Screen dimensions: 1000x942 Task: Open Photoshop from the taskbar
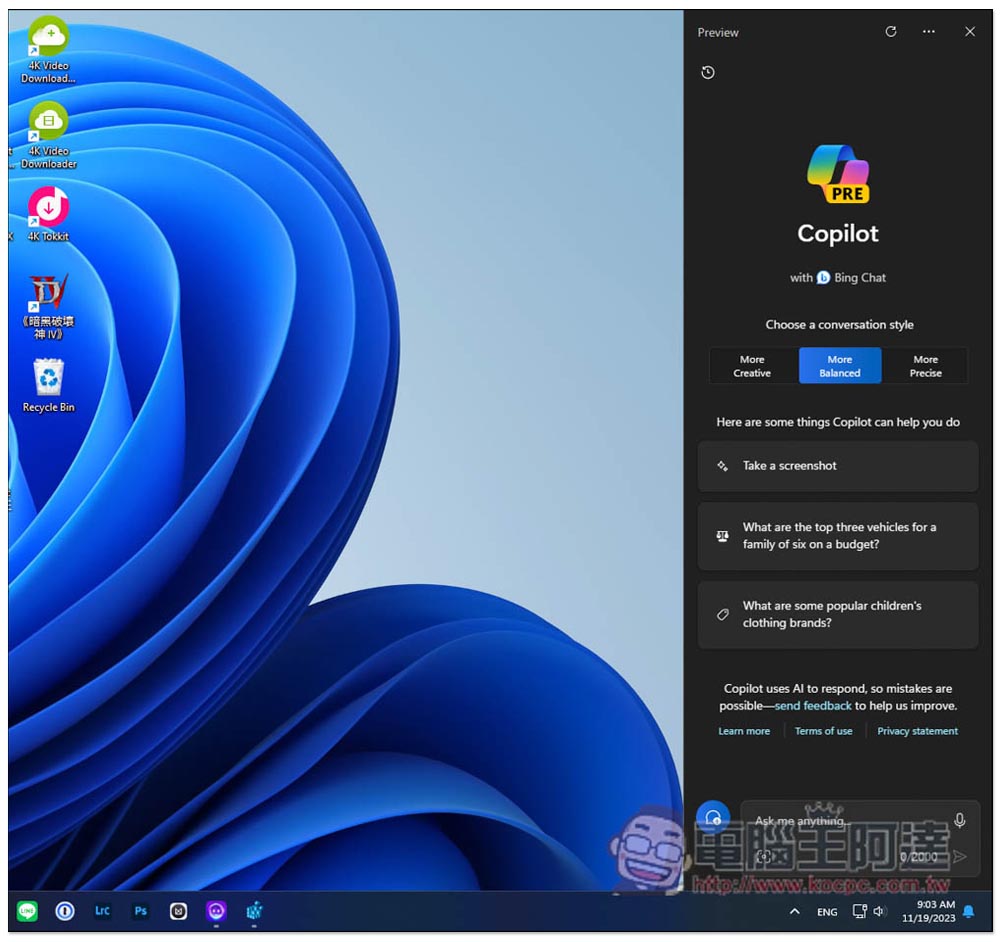[x=140, y=911]
